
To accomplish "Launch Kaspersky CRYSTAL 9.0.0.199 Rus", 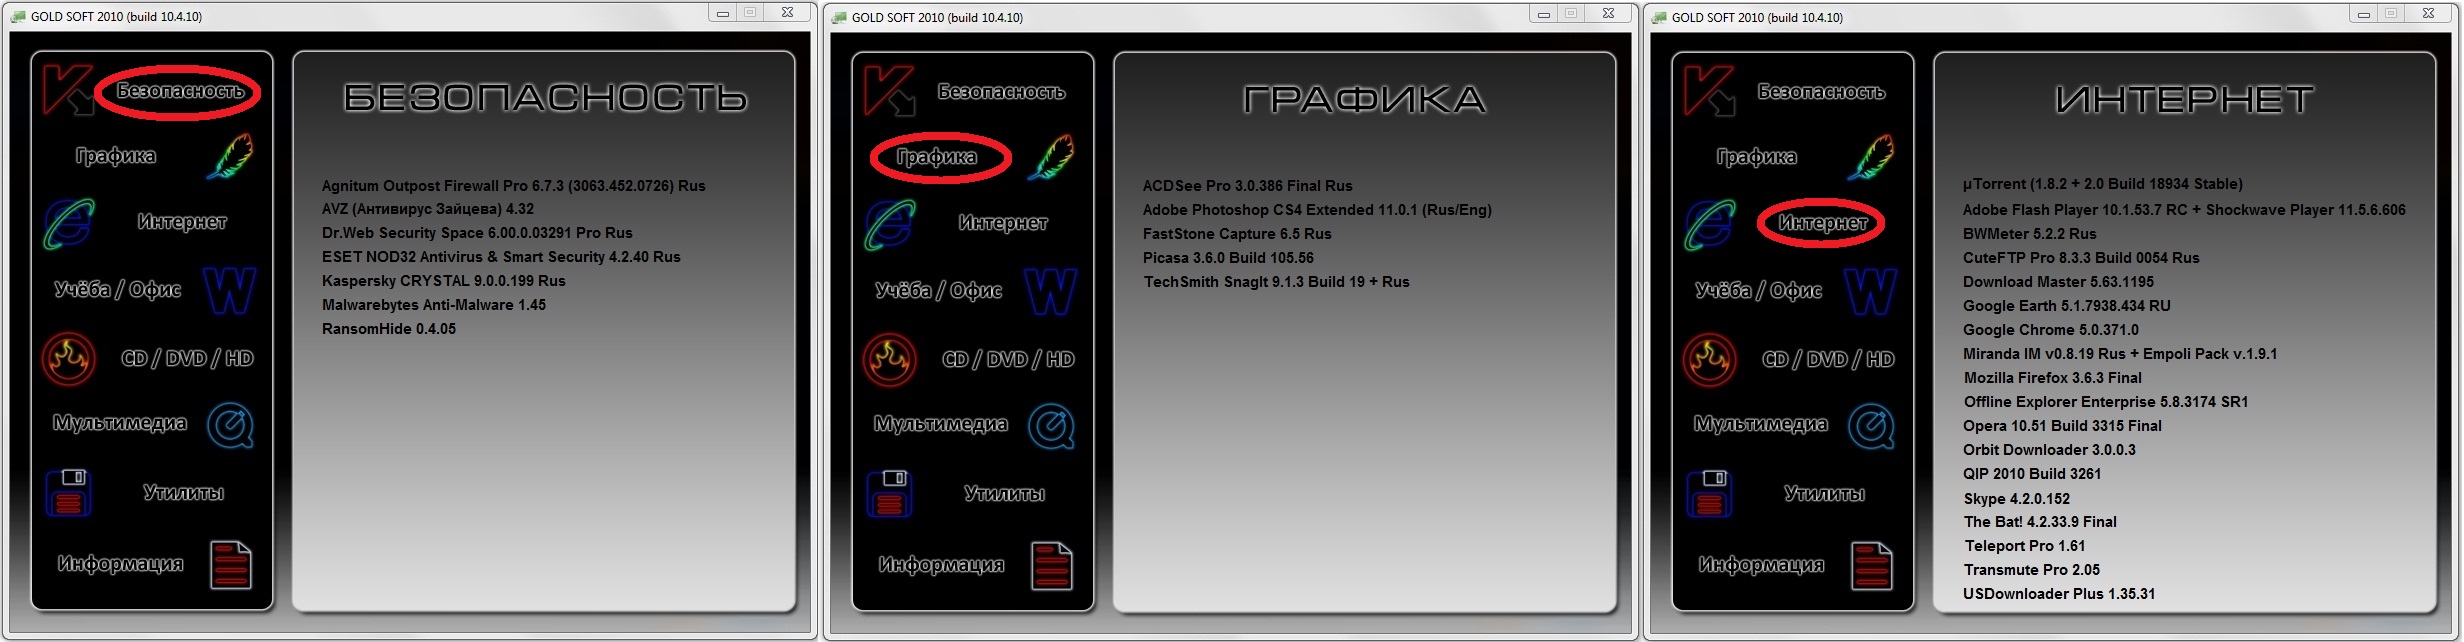I will pos(444,281).
